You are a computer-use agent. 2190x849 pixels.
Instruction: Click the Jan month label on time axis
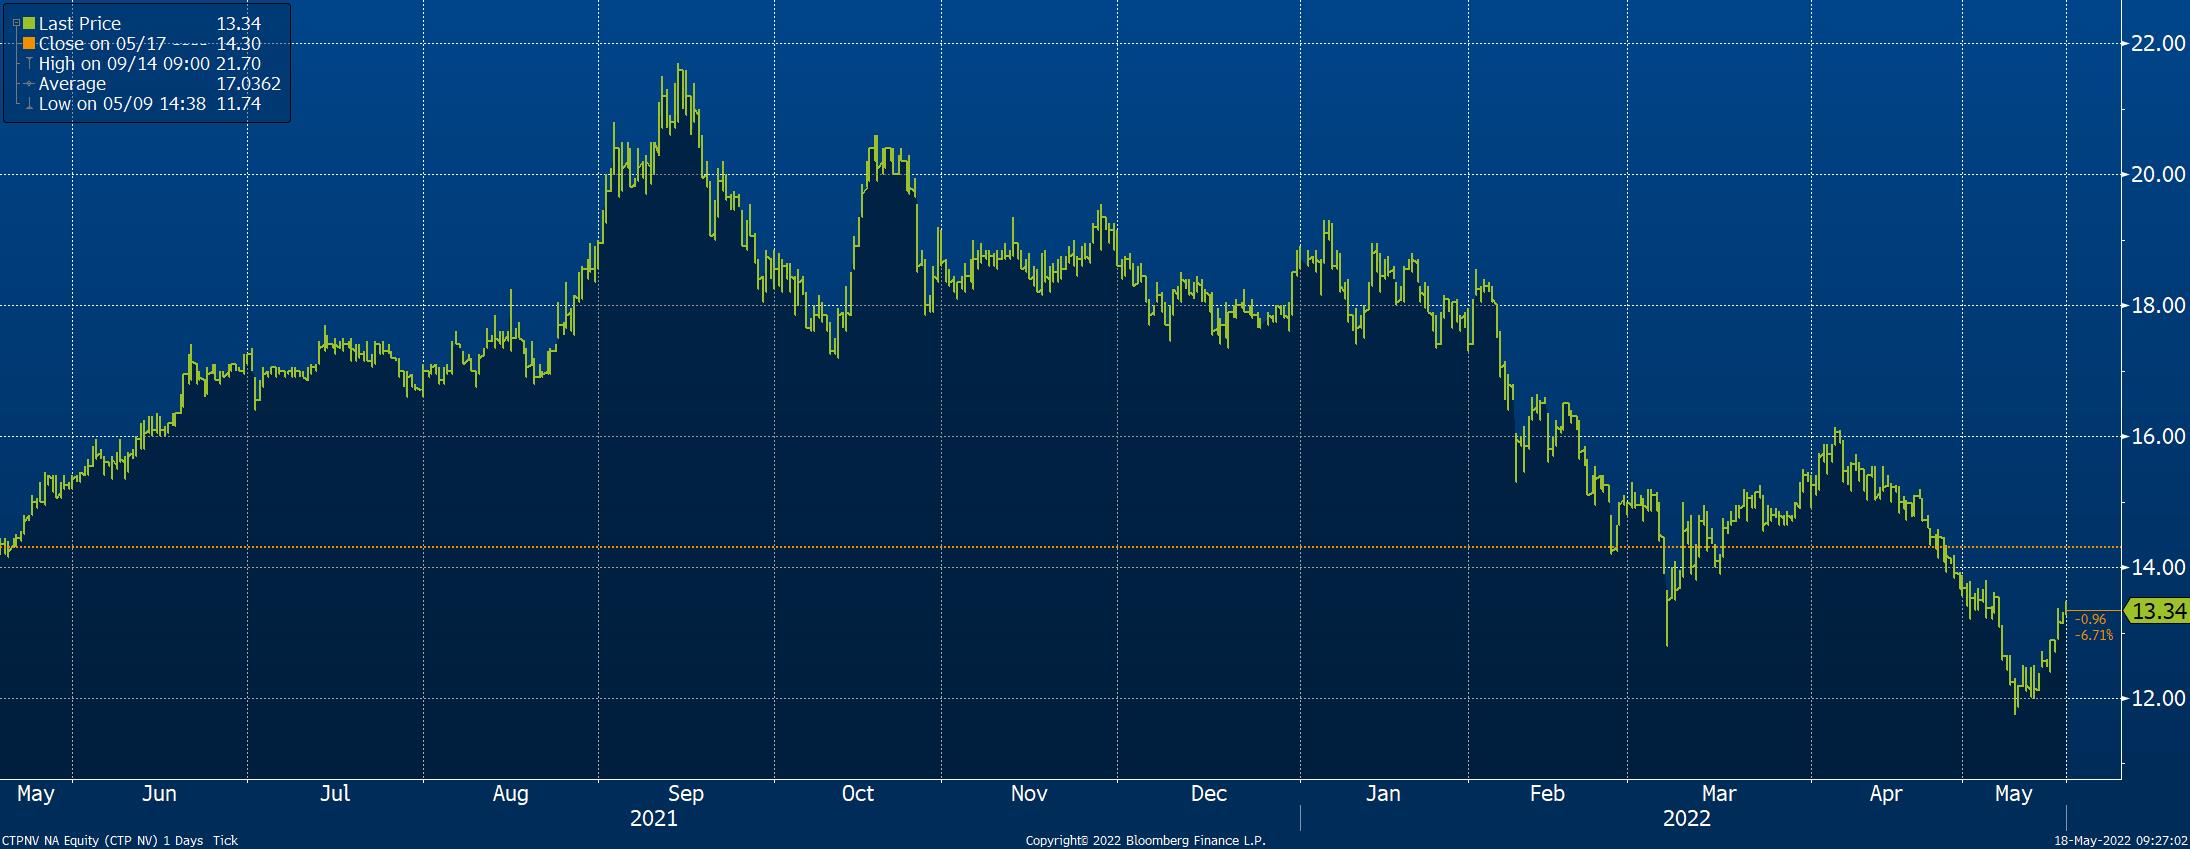click(x=1382, y=794)
